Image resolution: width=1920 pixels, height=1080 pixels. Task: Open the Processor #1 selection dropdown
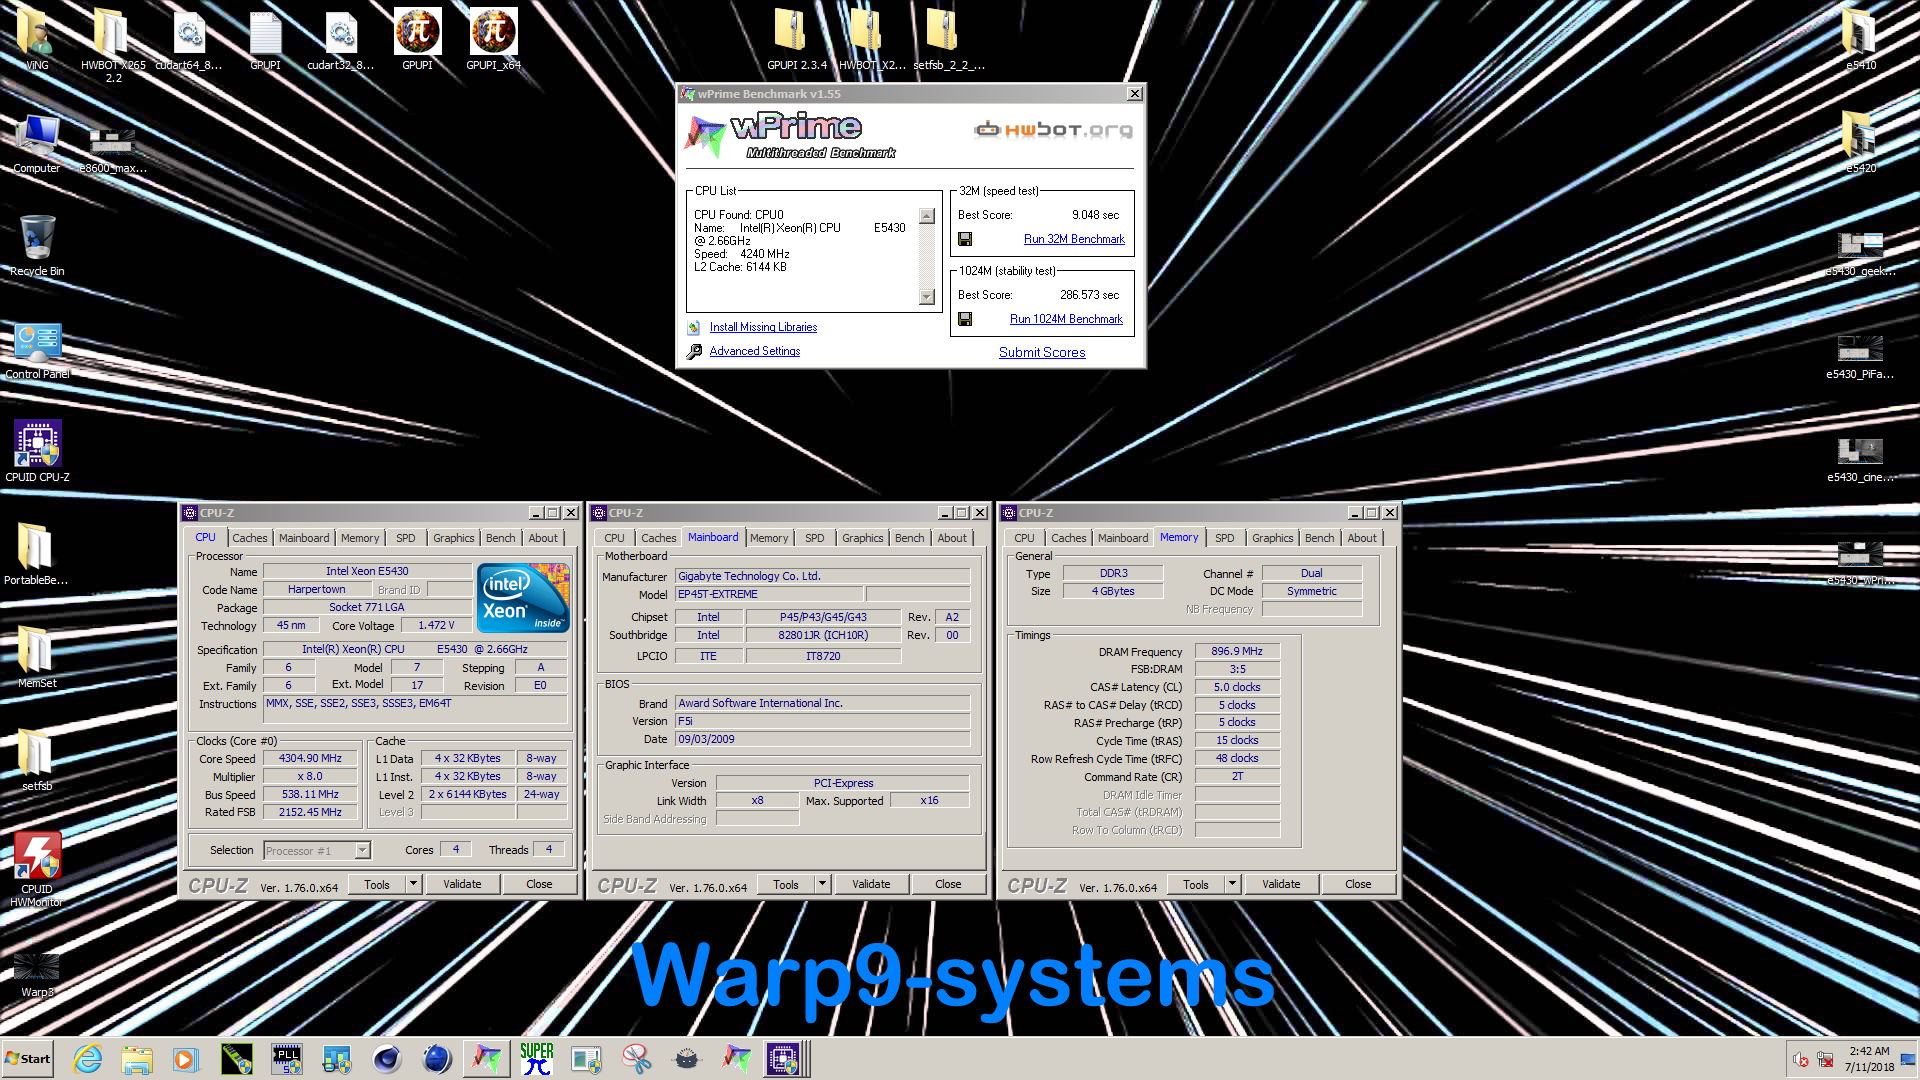click(317, 850)
